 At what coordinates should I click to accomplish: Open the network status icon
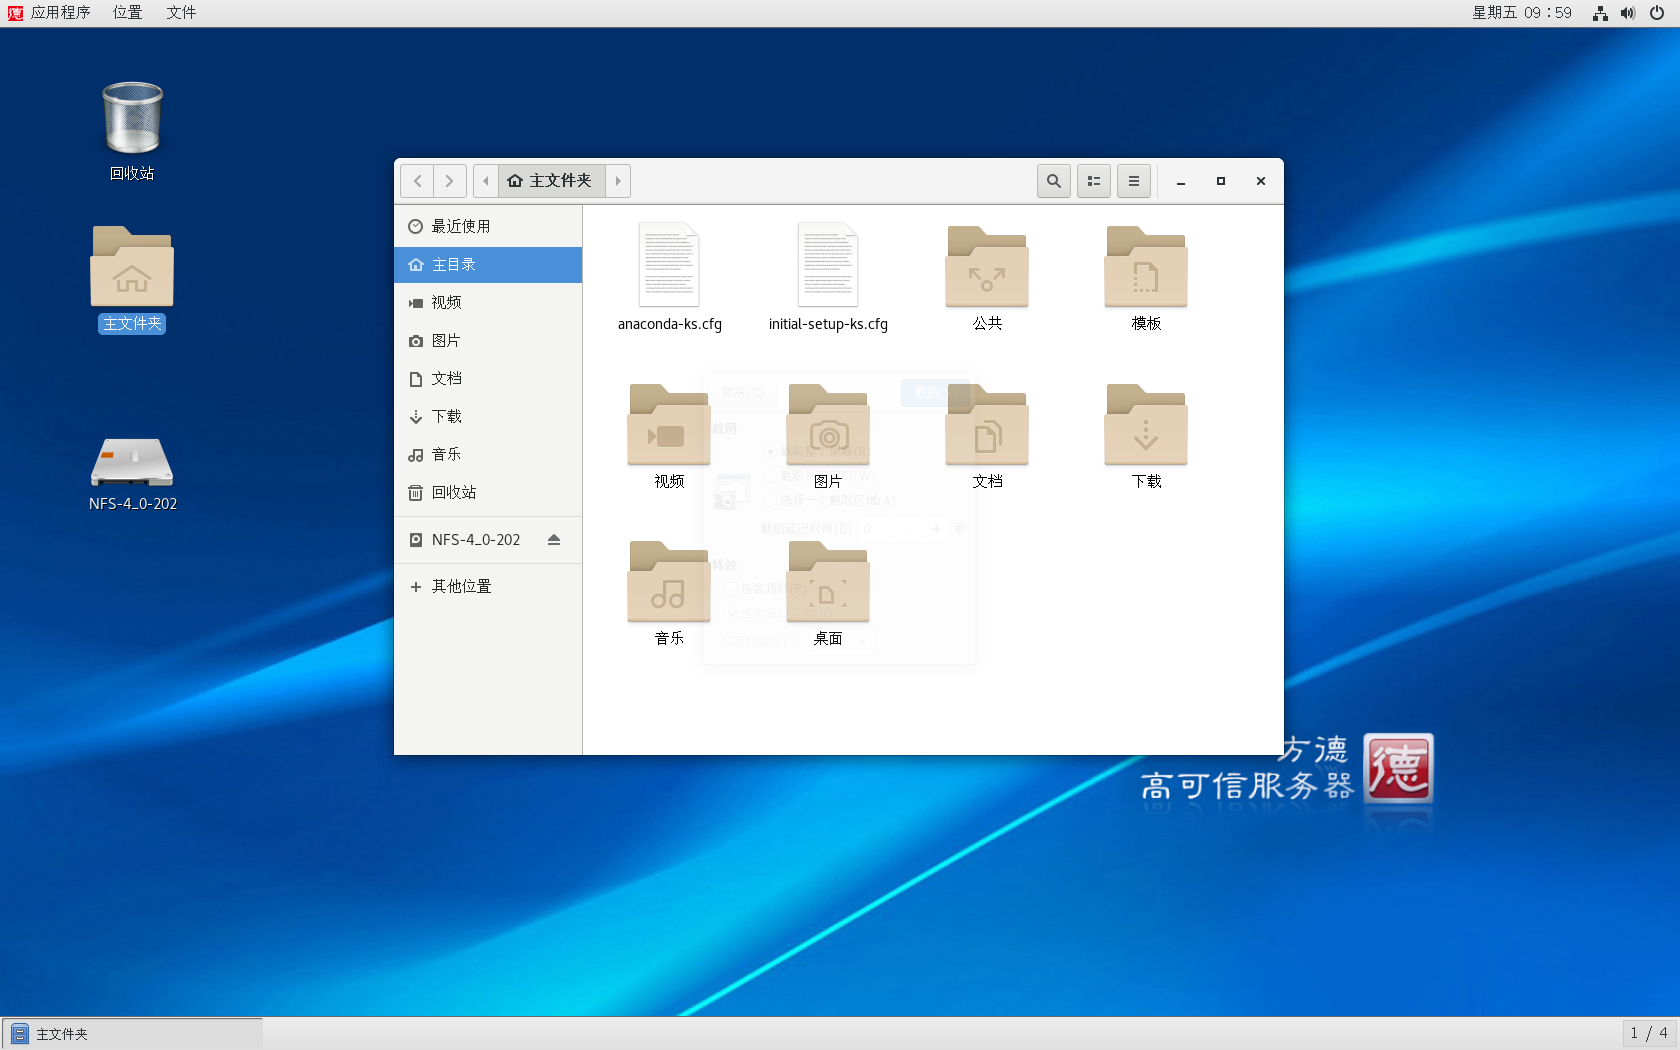point(1600,13)
